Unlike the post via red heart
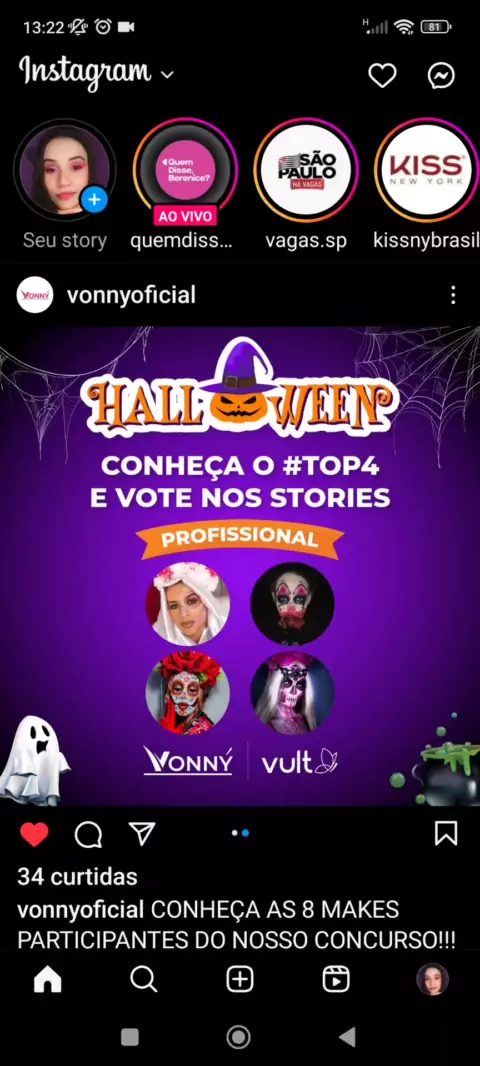 (x=34, y=834)
